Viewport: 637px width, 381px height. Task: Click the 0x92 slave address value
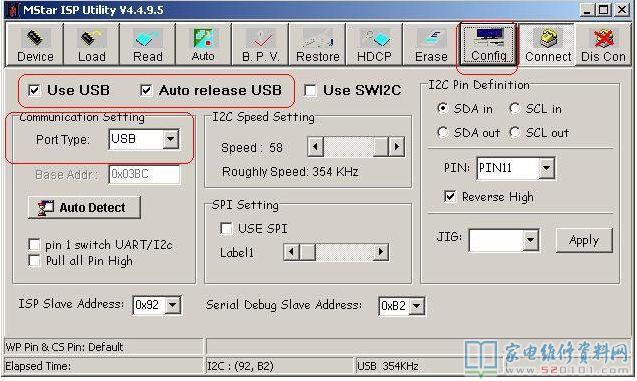point(149,305)
